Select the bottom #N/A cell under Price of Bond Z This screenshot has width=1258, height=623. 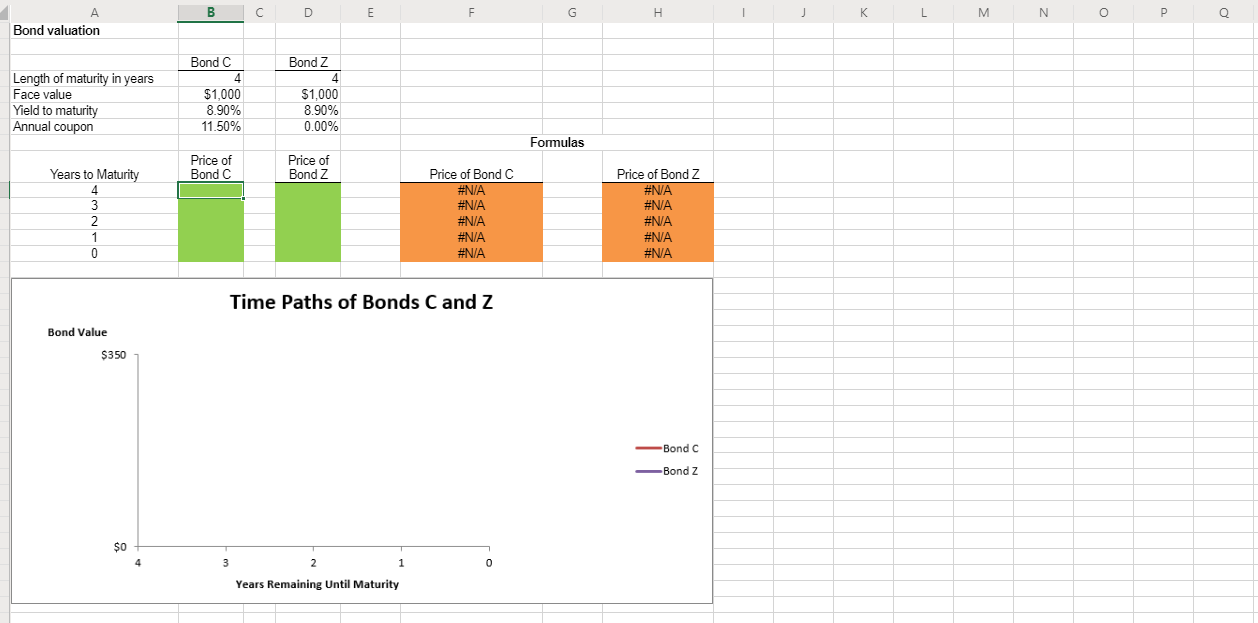657,253
